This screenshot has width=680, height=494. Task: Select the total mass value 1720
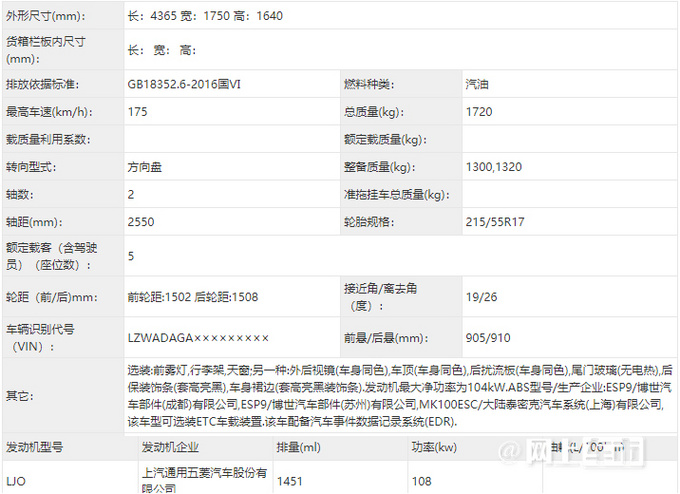click(479, 112)
